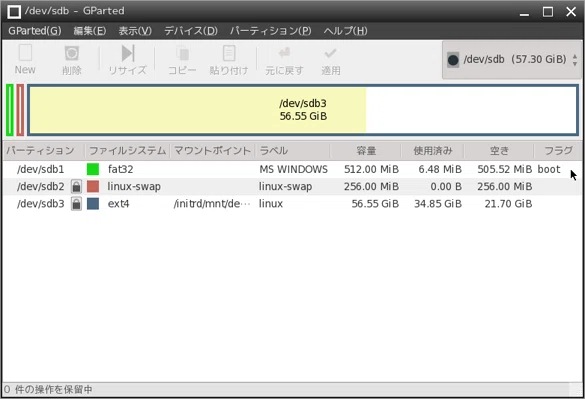This screenshot has width=585, height=399.
Task: Click the ext4 file system cell
Action: 118,204
